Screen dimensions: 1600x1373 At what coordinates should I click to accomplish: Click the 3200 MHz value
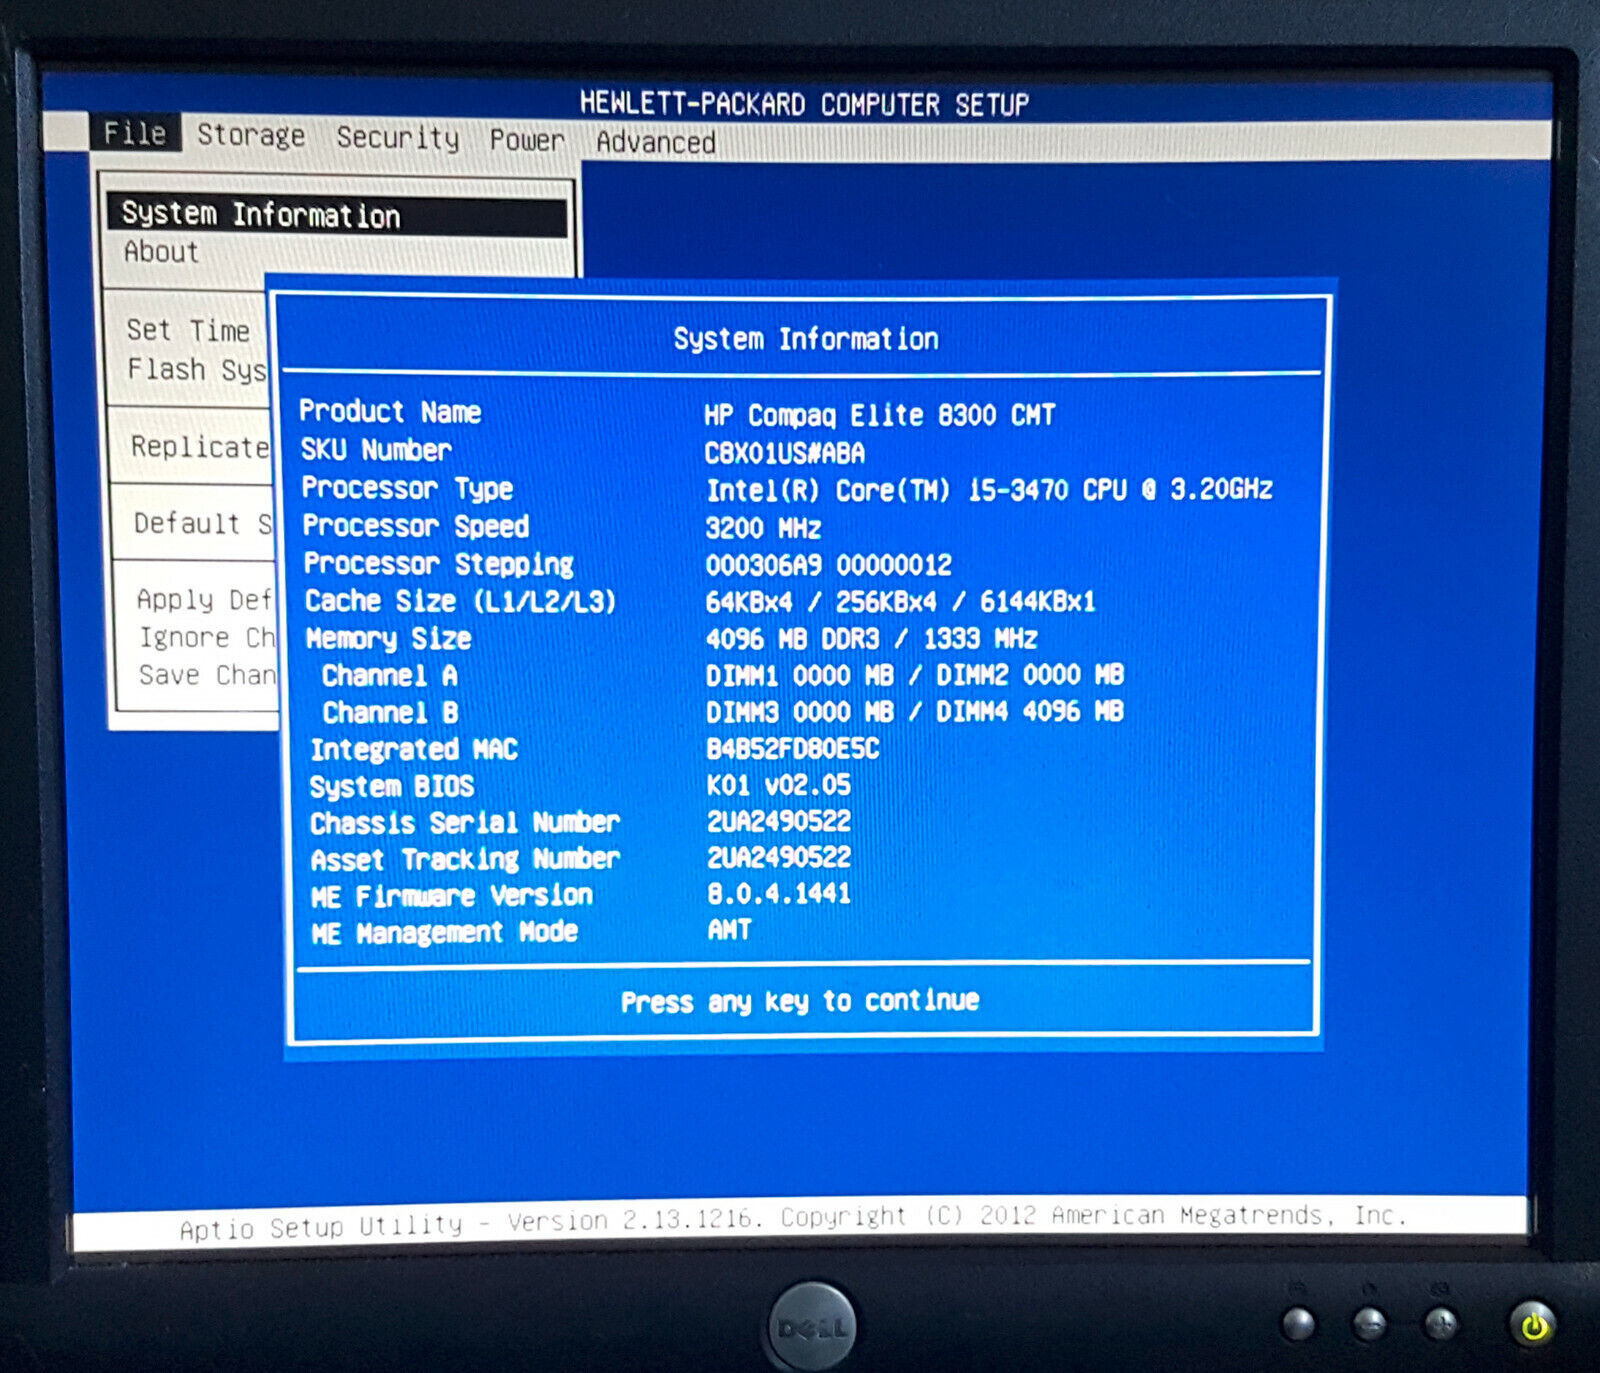coord(763,528)
